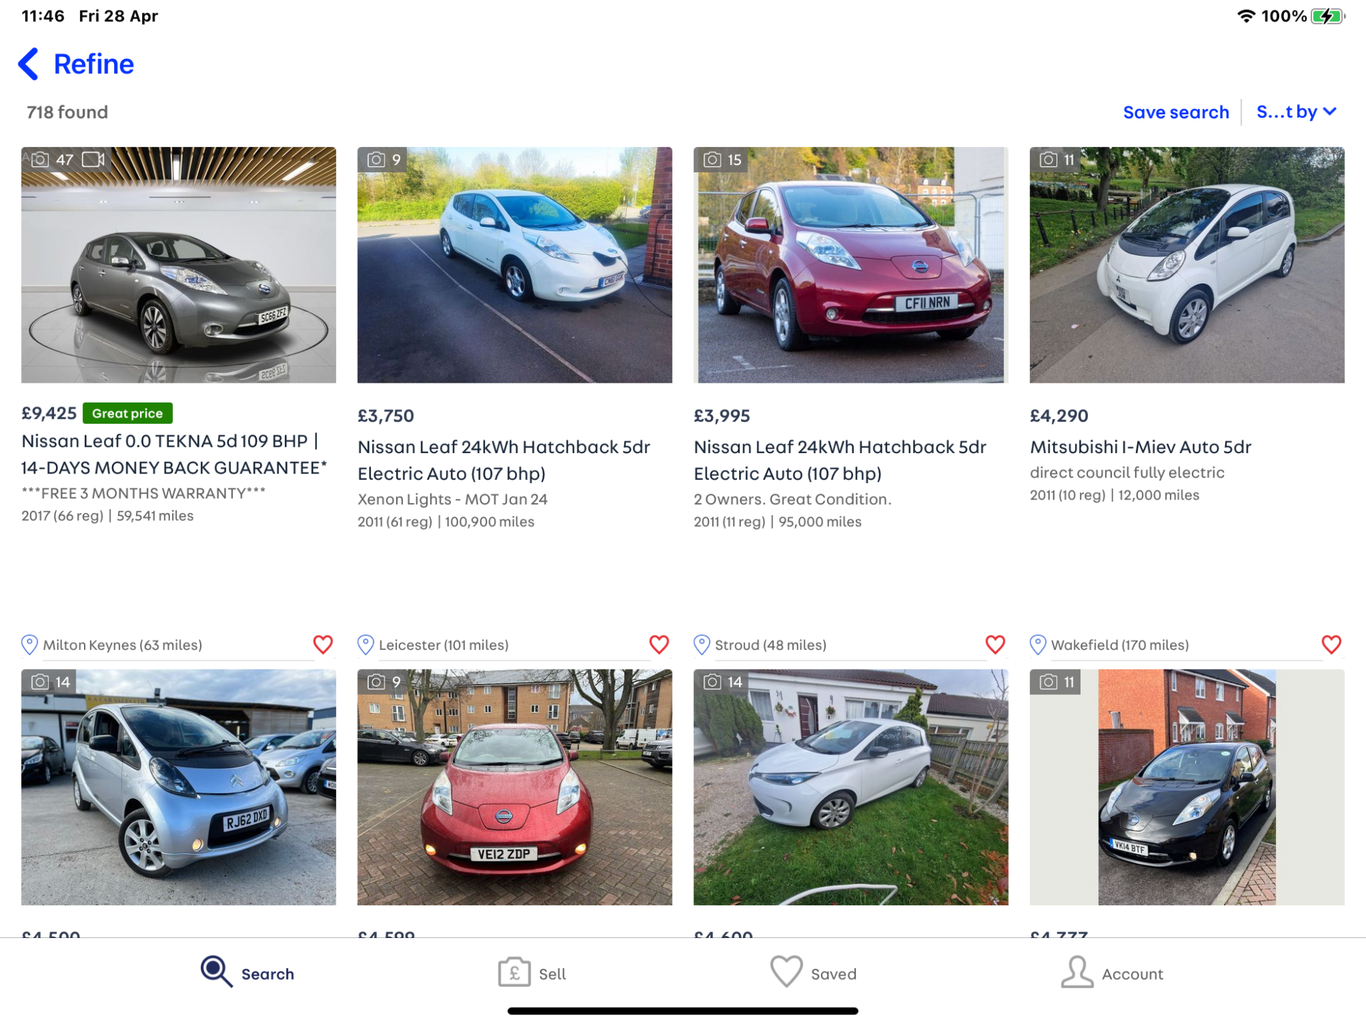Tap the magnifier Search icon
1366x1025 pixels.
pyautogui.click(x=216, y=971)
